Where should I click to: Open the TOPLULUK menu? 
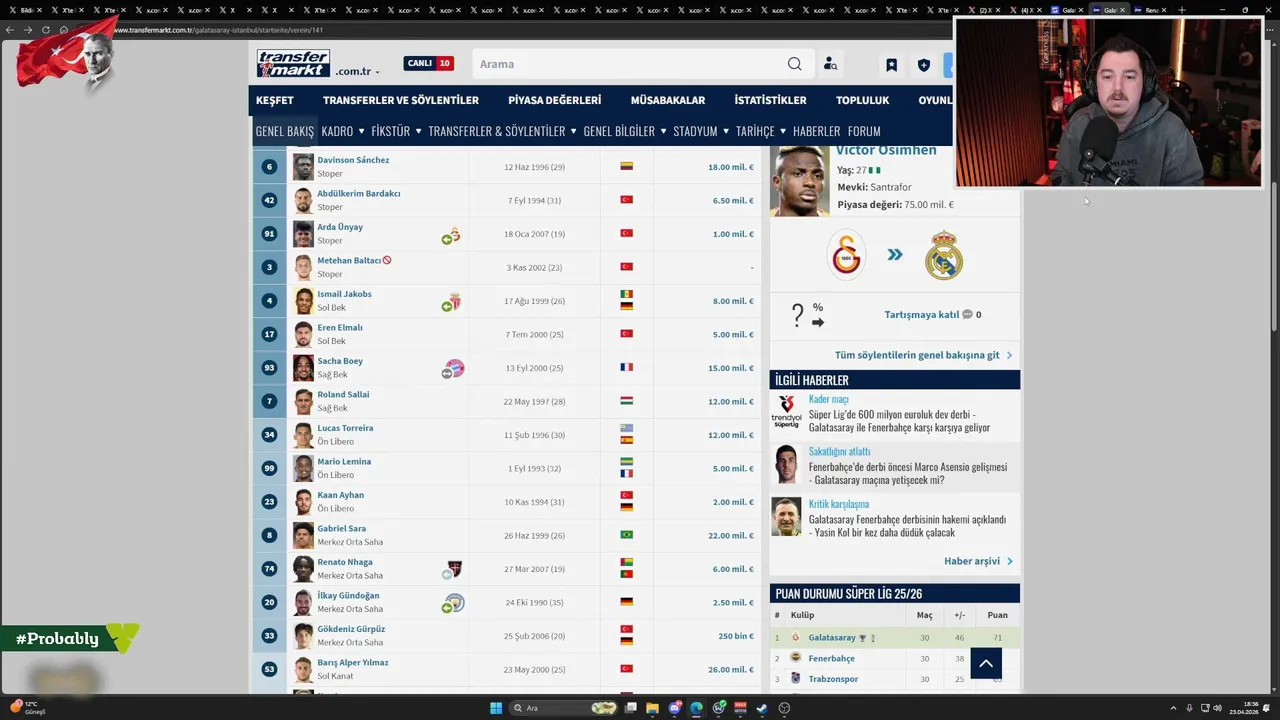[863, 100]
